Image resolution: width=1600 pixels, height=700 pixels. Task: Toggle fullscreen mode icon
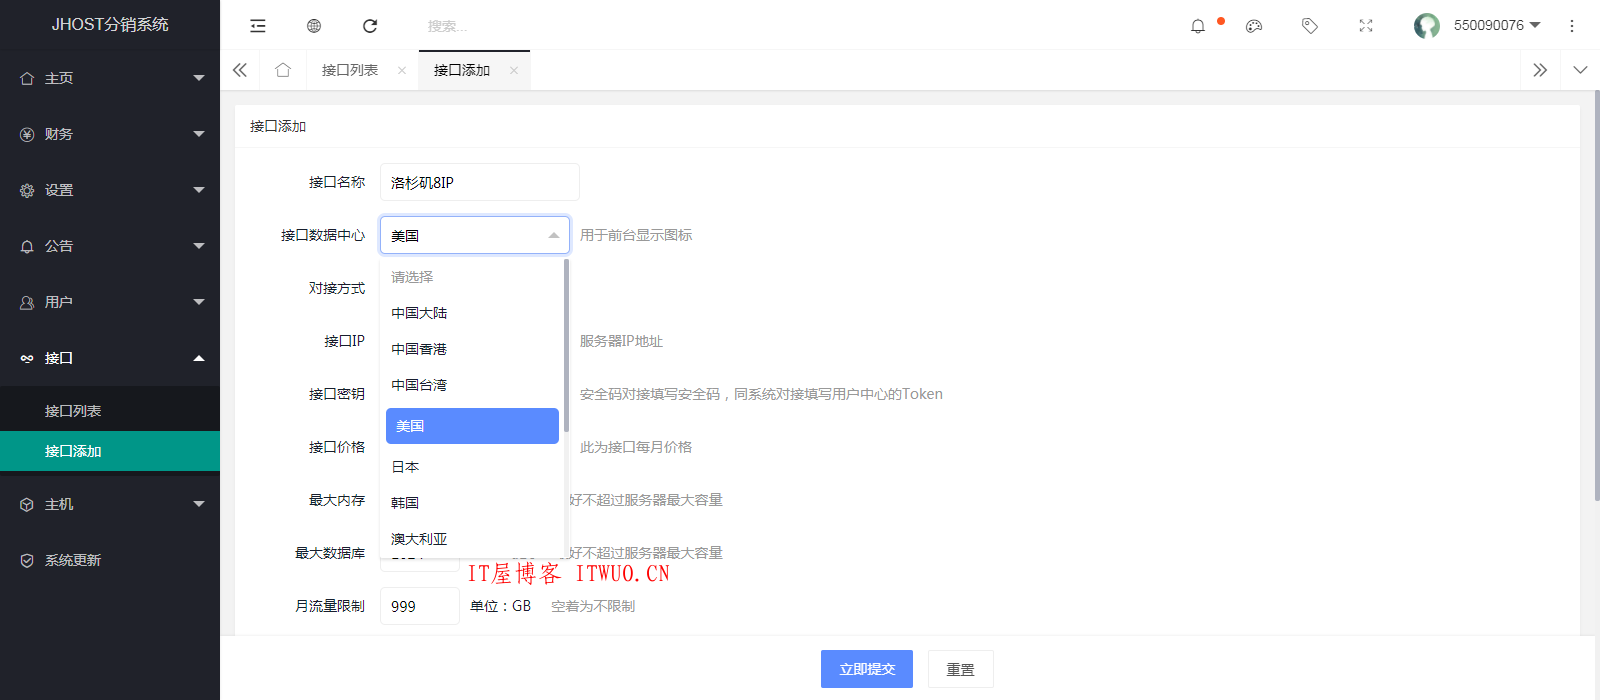(x=1366, y=26)
